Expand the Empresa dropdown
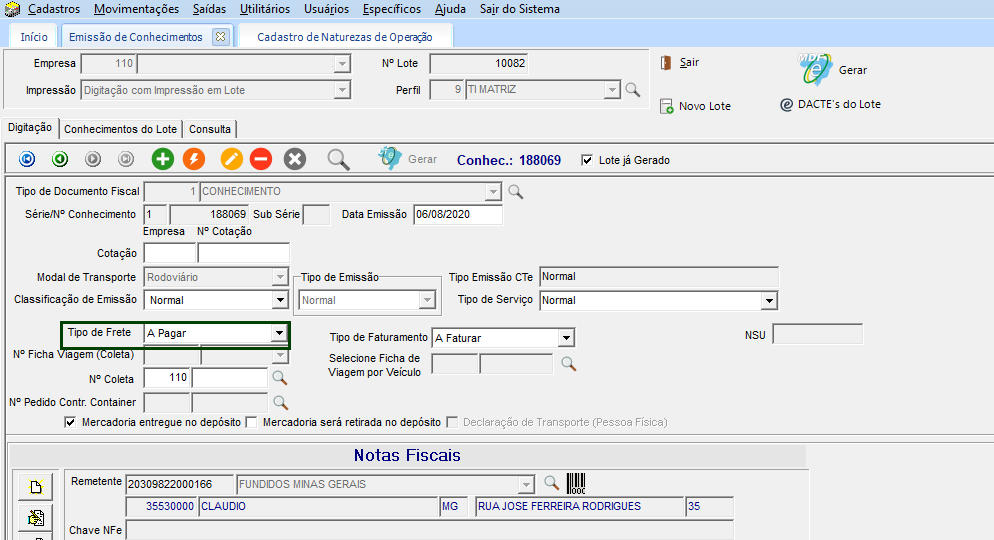 click(x=342, y=64)
